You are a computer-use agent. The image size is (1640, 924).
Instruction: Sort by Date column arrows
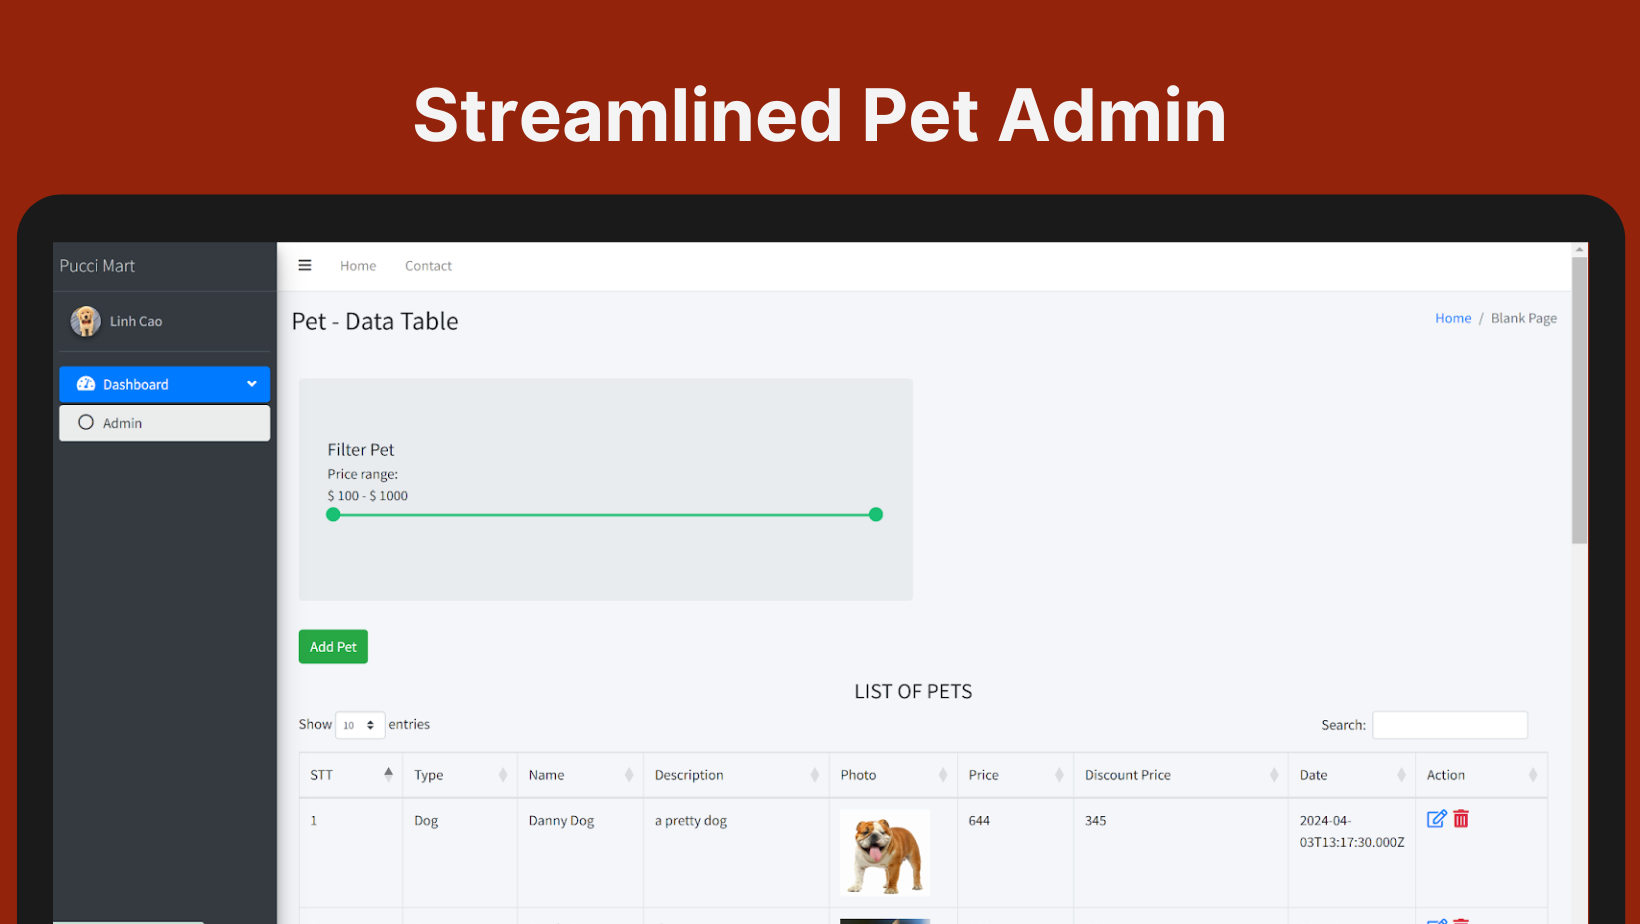(1402, 775)
